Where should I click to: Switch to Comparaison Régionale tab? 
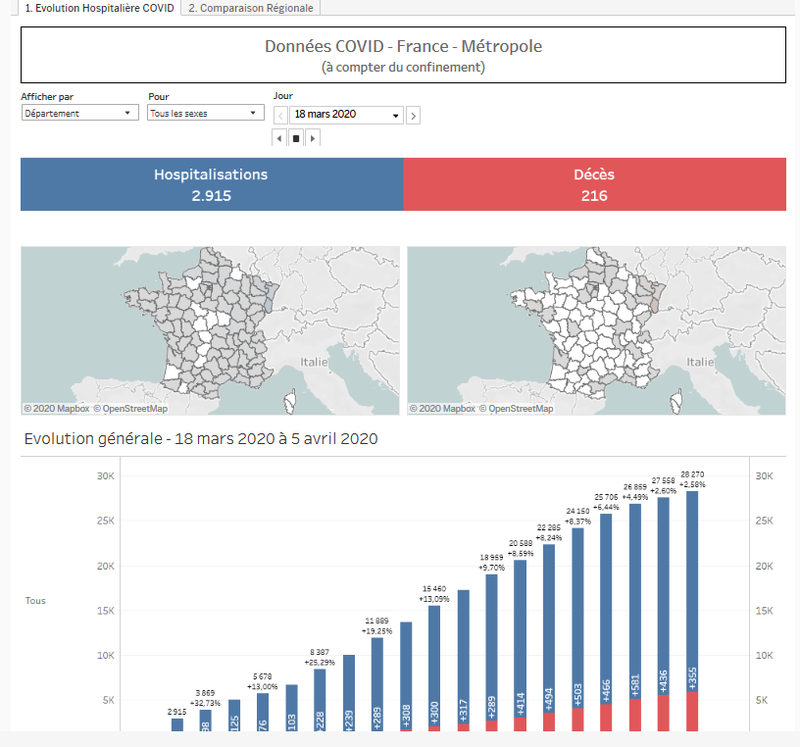251,8
